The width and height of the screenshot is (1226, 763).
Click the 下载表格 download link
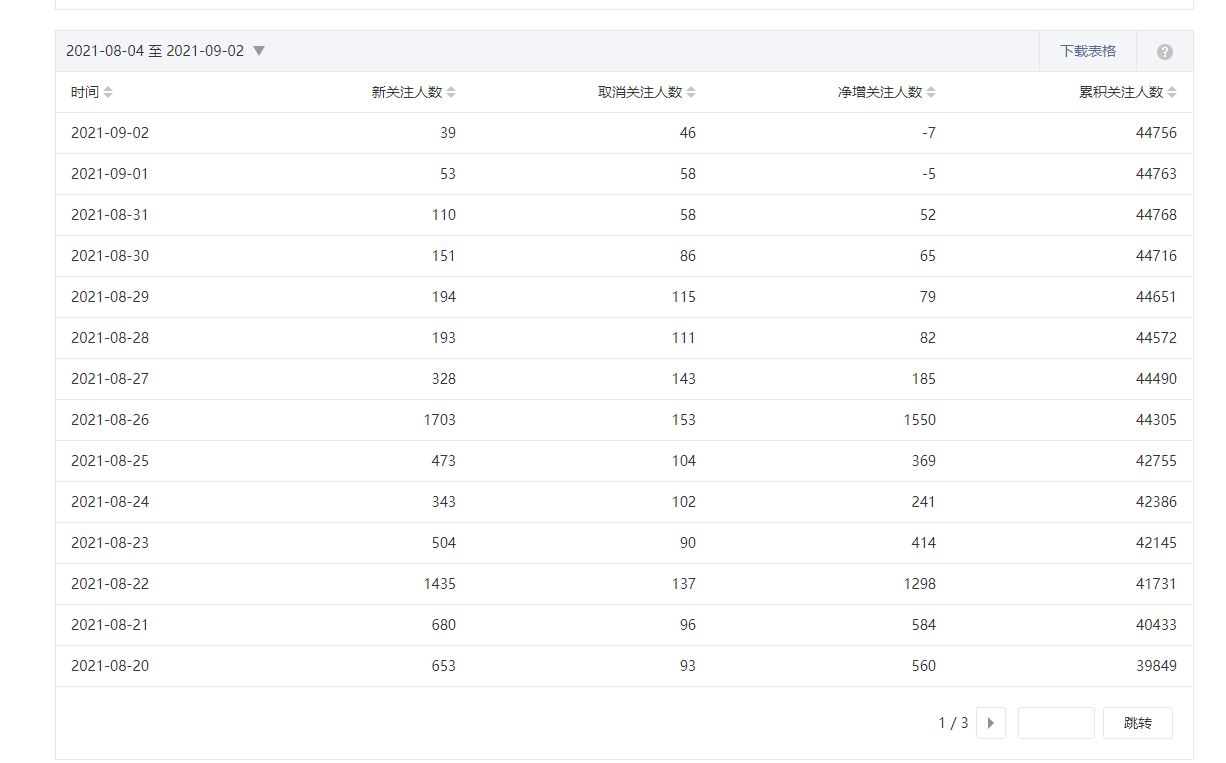coord(1087,51)
